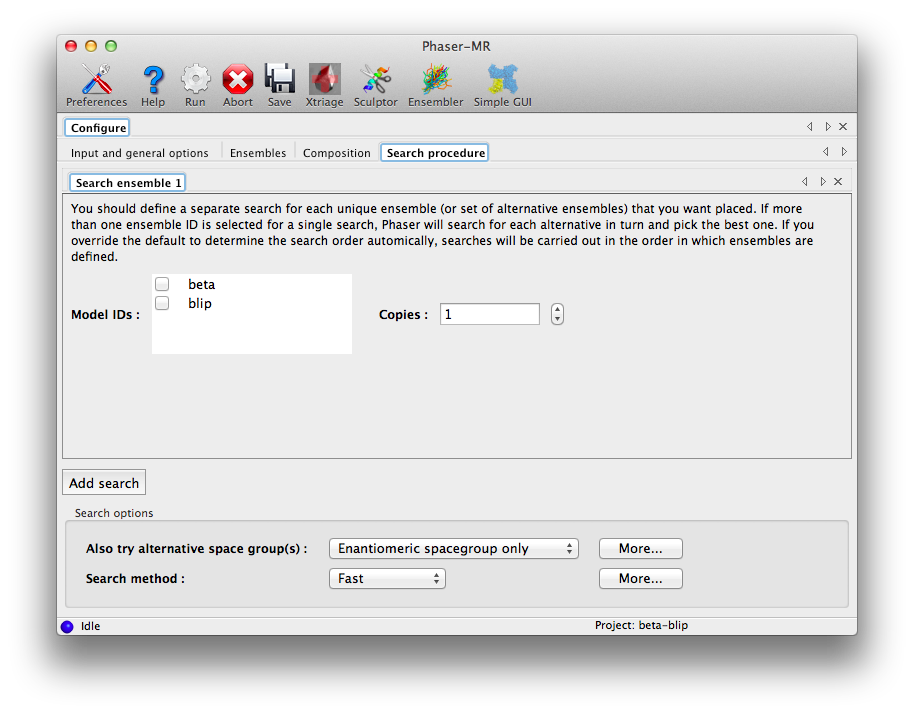Viewport: 914px width, 714px height.
Task: Click the Add search button
Action: tap(103, 482)
